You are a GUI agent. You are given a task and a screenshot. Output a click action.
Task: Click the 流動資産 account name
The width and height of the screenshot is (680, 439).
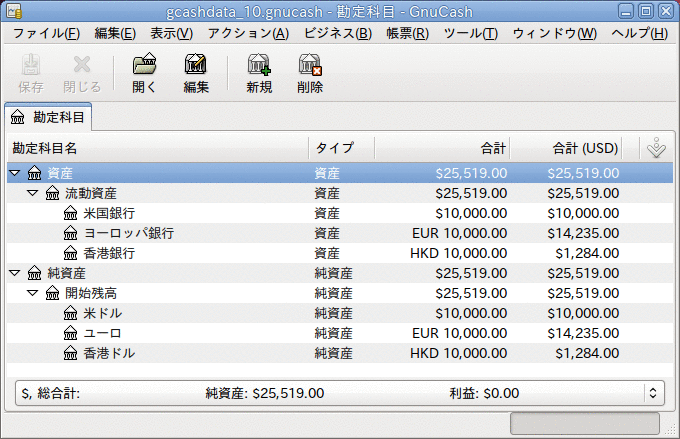91,193
